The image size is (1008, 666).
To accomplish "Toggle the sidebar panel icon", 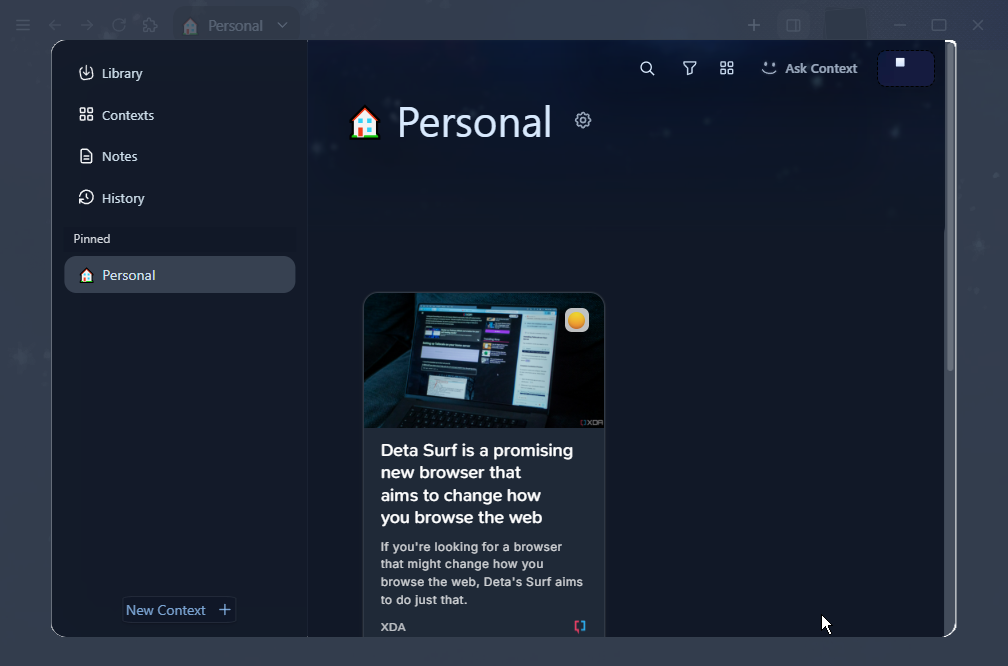I will [x=793, y=25].
